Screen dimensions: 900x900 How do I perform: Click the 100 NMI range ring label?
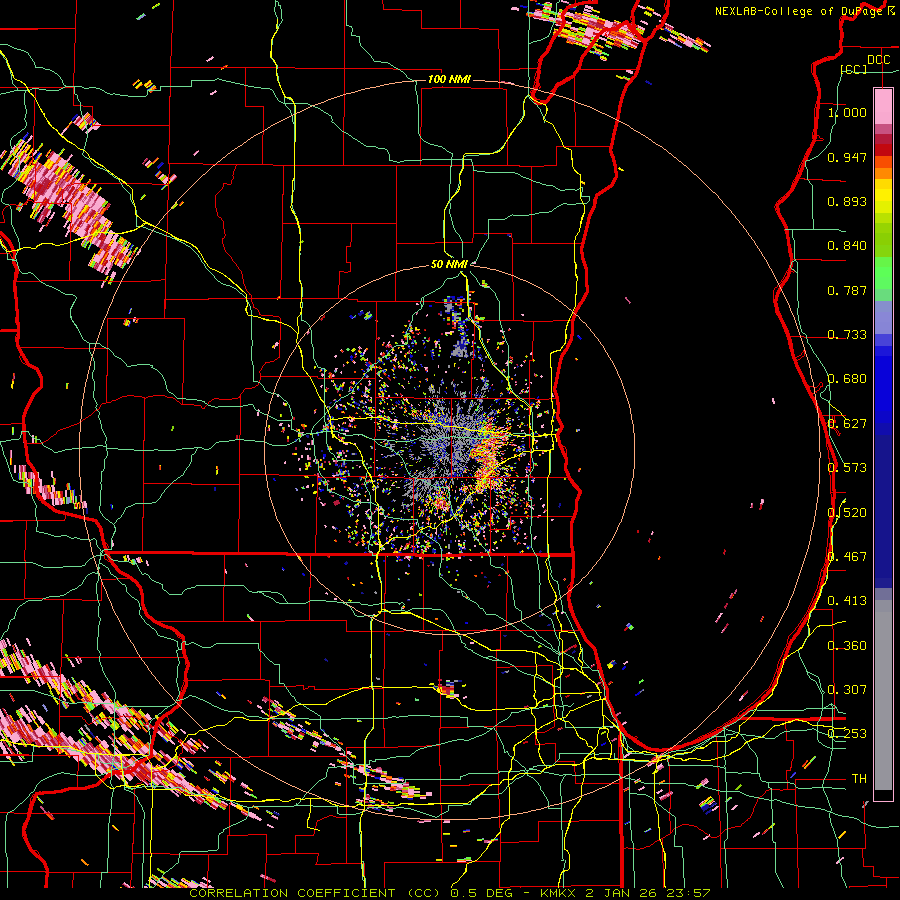[449, 79]
